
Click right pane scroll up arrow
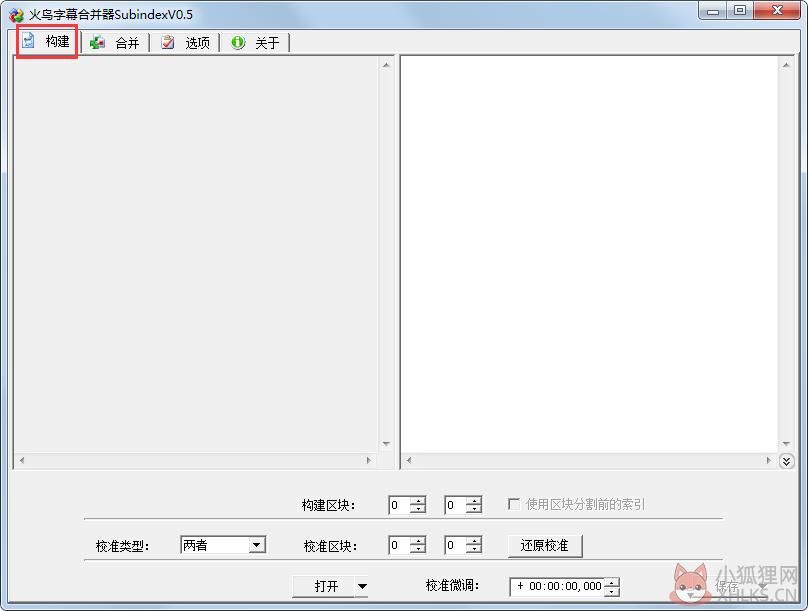tap(785, 65)
